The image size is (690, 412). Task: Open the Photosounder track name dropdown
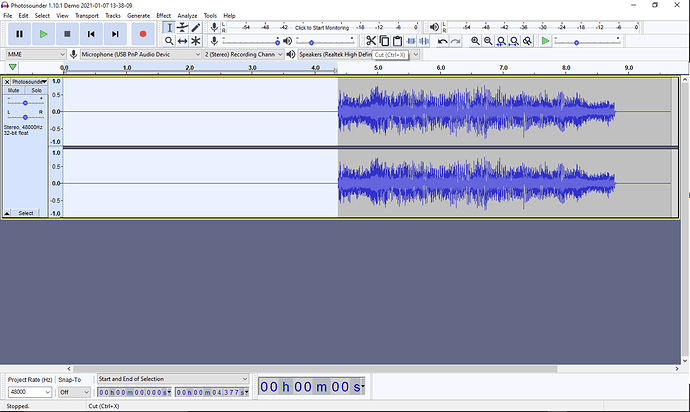point(29,81)
